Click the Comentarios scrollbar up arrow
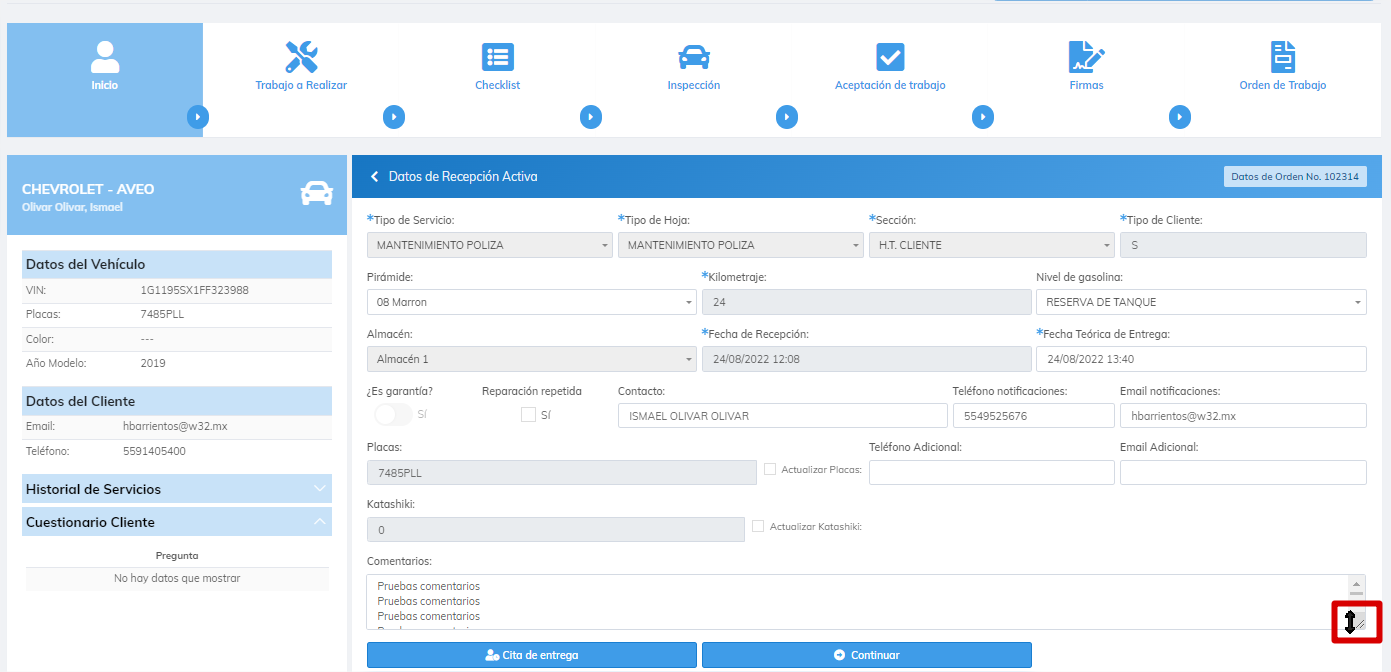Screen dimensions: 1391x672 pyautogui.click(x=1357, y=585)
